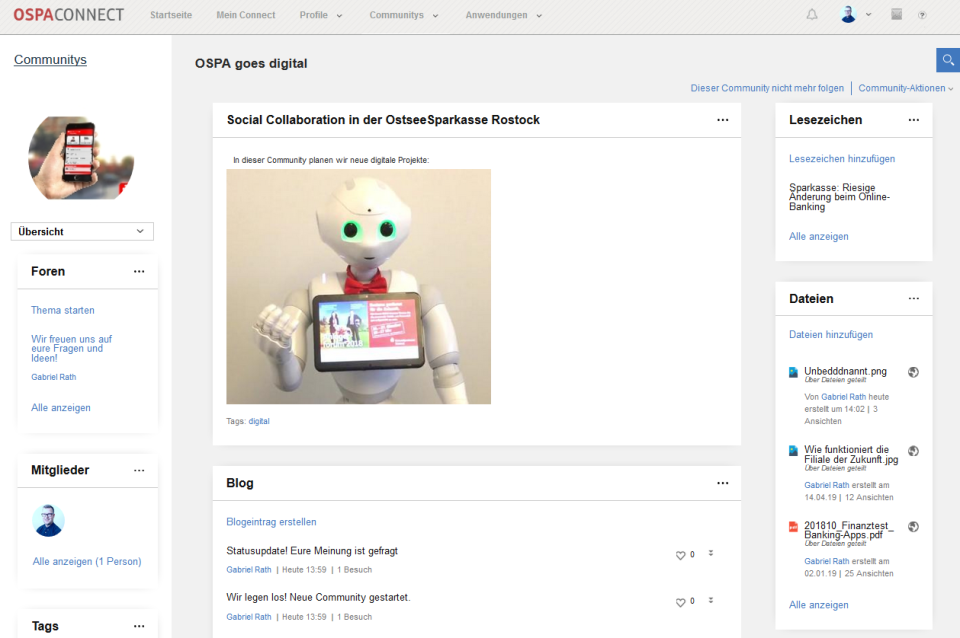
Task: Open the help question mark icon
Action: tap(922, 15)
